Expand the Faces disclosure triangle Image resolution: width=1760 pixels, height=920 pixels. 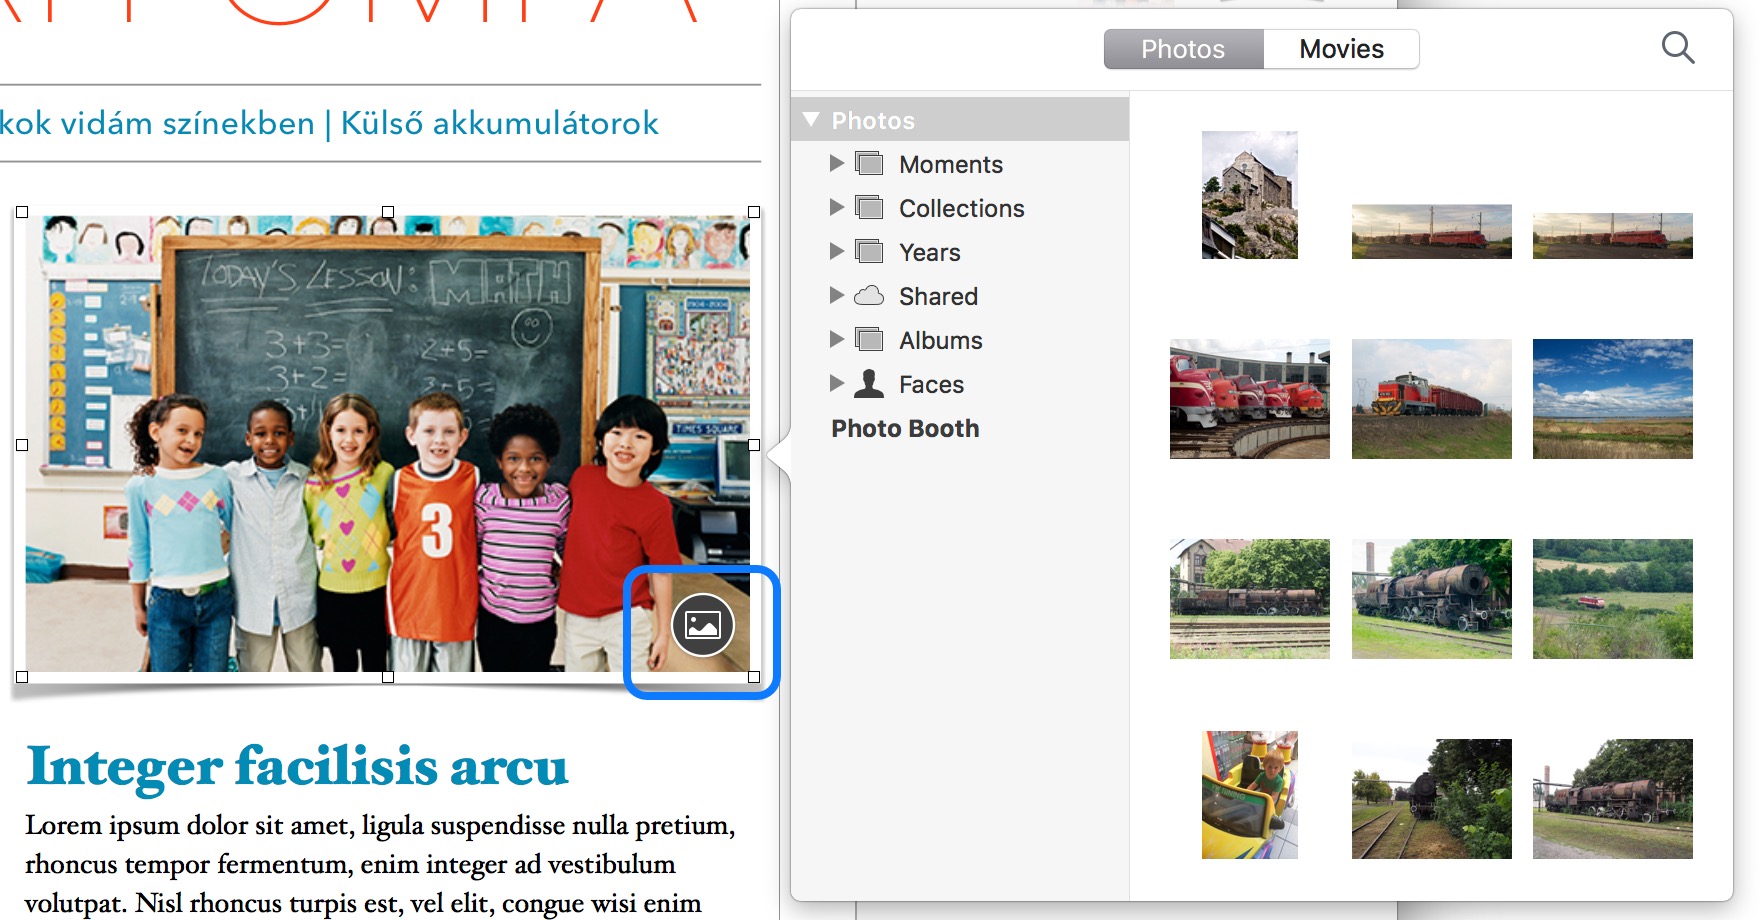[837, 383]
